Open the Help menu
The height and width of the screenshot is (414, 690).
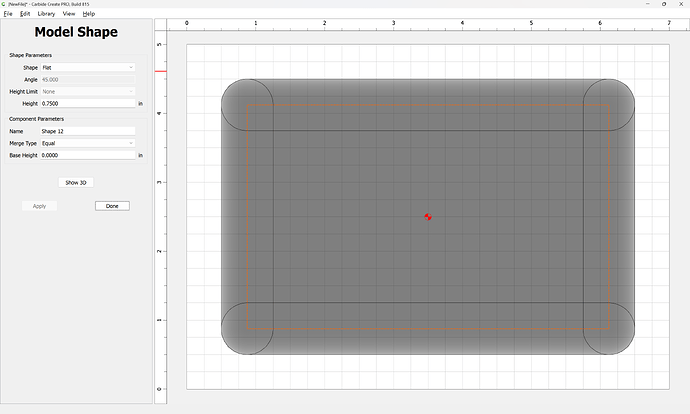click(88, 14)
